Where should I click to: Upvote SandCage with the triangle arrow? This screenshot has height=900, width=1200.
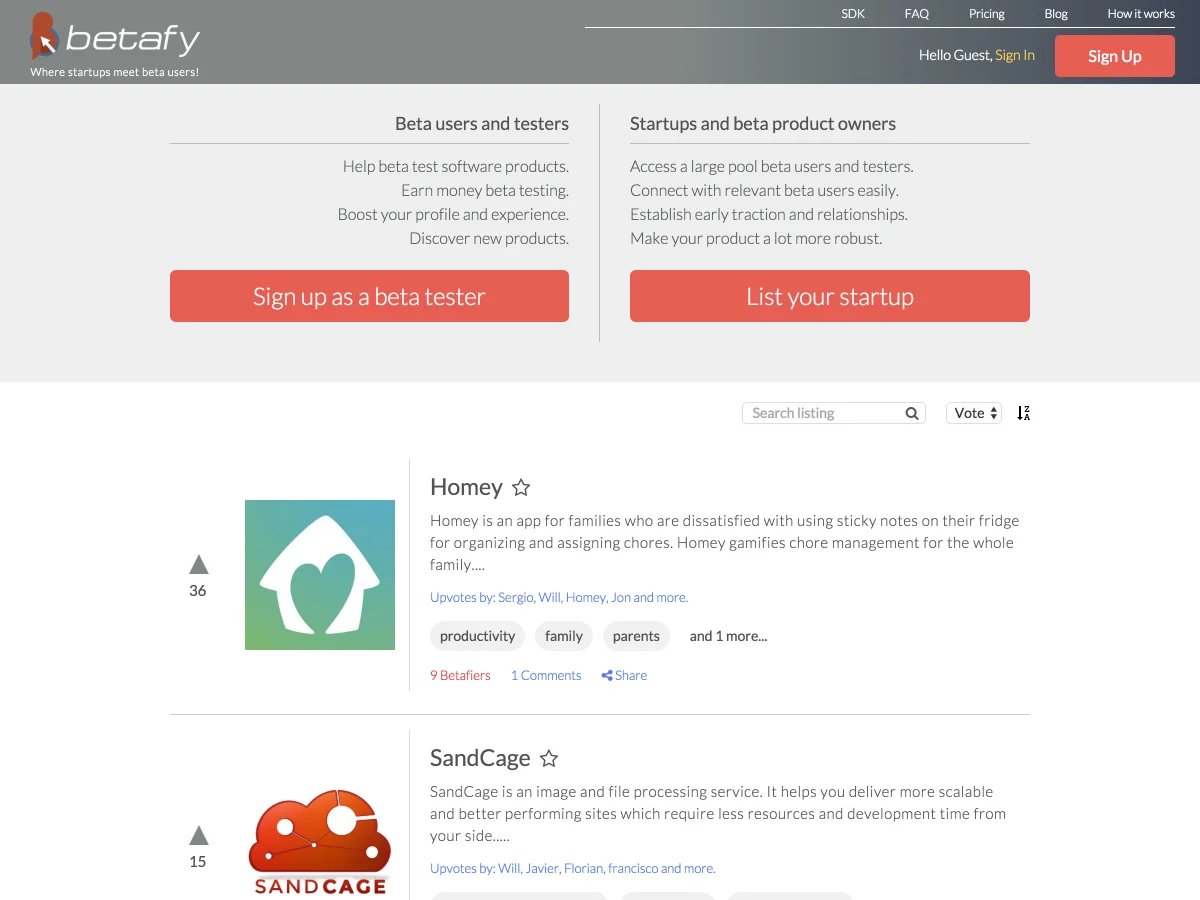click(199, 835)
